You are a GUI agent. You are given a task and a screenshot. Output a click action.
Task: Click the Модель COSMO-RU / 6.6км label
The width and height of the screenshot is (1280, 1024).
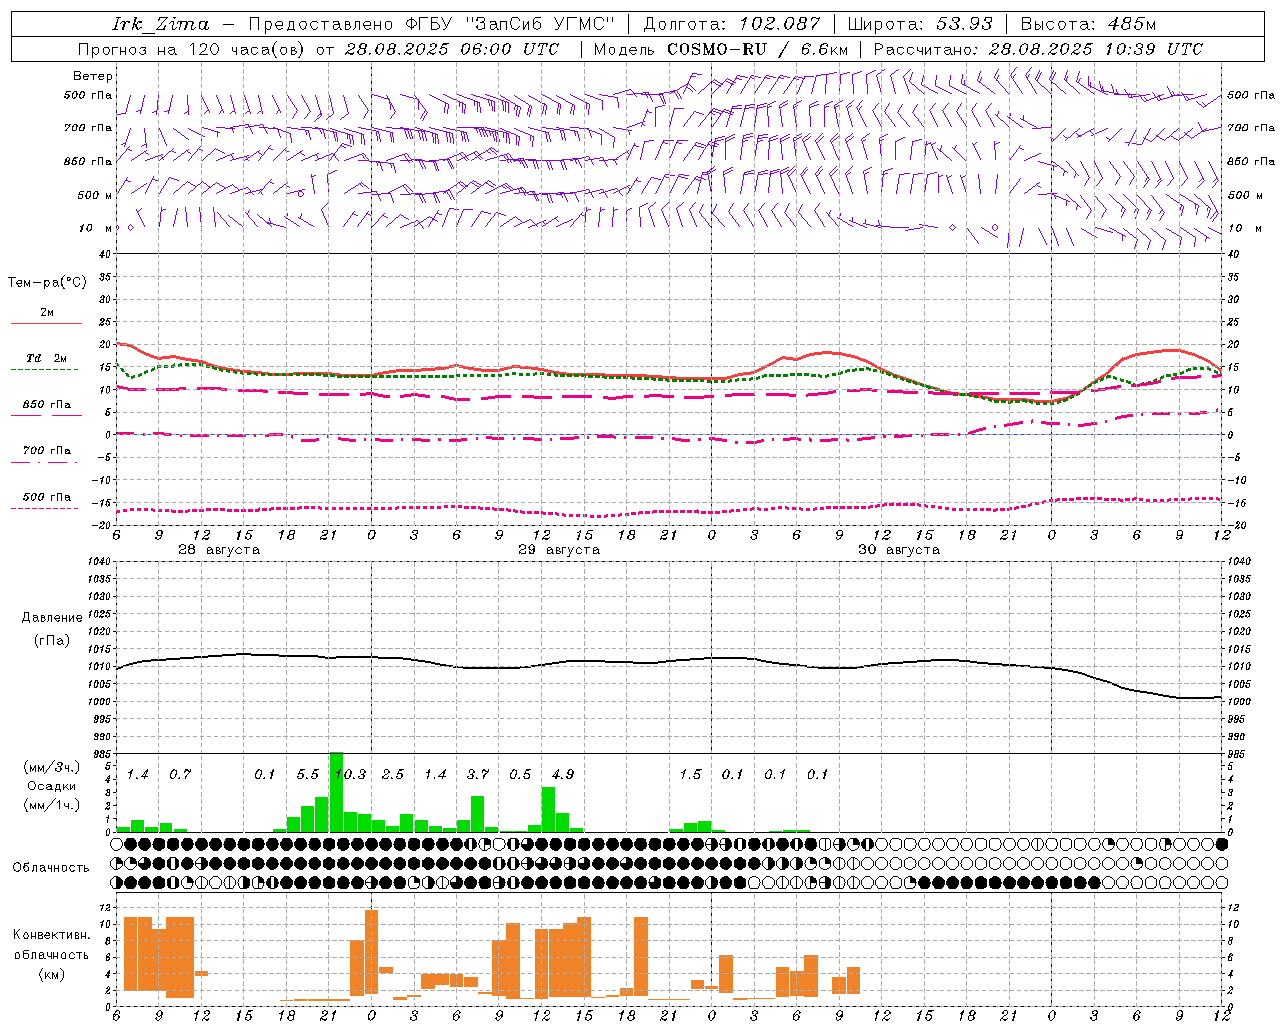tap(721, 49)
